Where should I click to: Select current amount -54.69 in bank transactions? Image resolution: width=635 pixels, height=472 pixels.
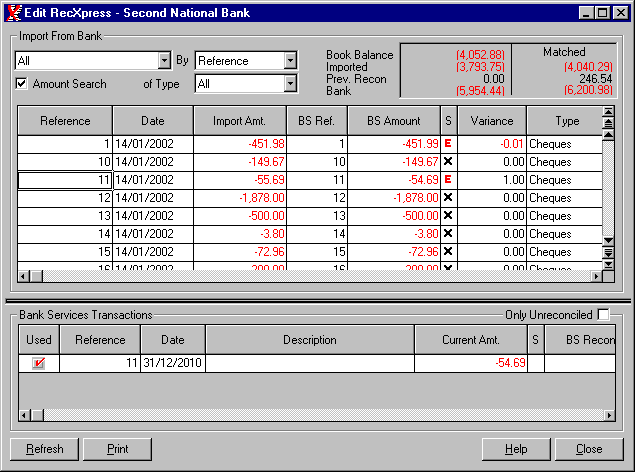(x=471, y=363)
